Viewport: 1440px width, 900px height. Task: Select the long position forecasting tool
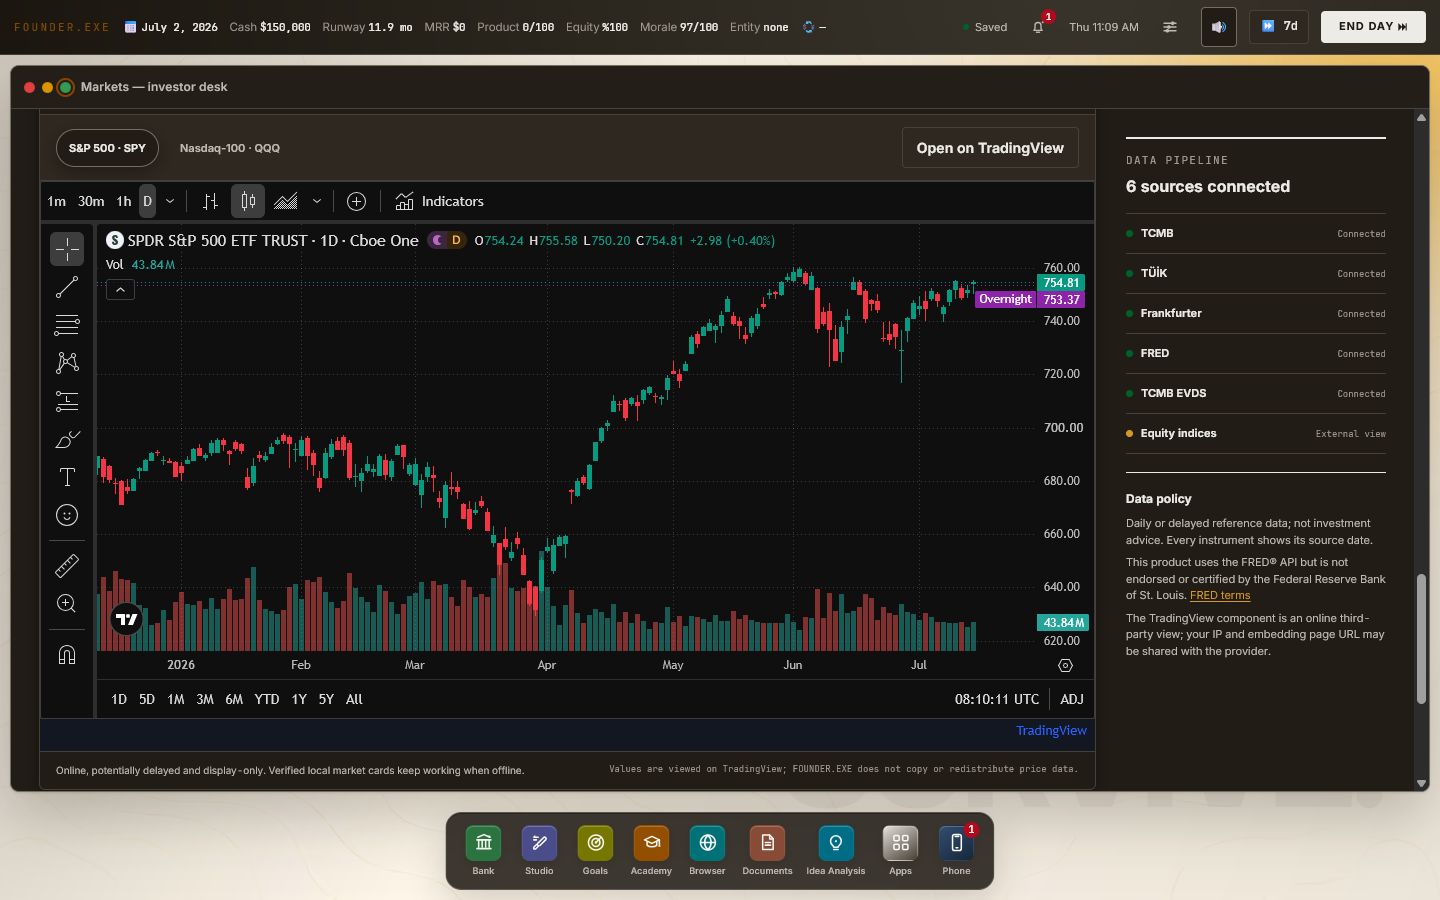tap(67, 401)
